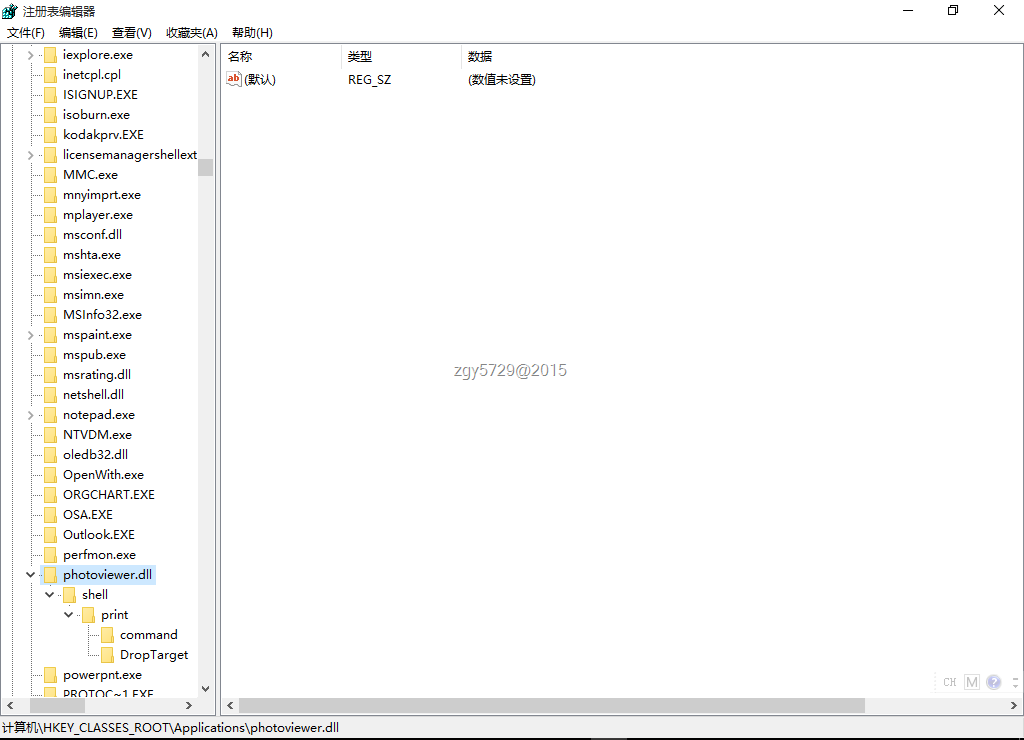Click the tree pane scroll down arrow
Screen dimensions: 1024x740
pyautogui.click(x=206, y=688)
